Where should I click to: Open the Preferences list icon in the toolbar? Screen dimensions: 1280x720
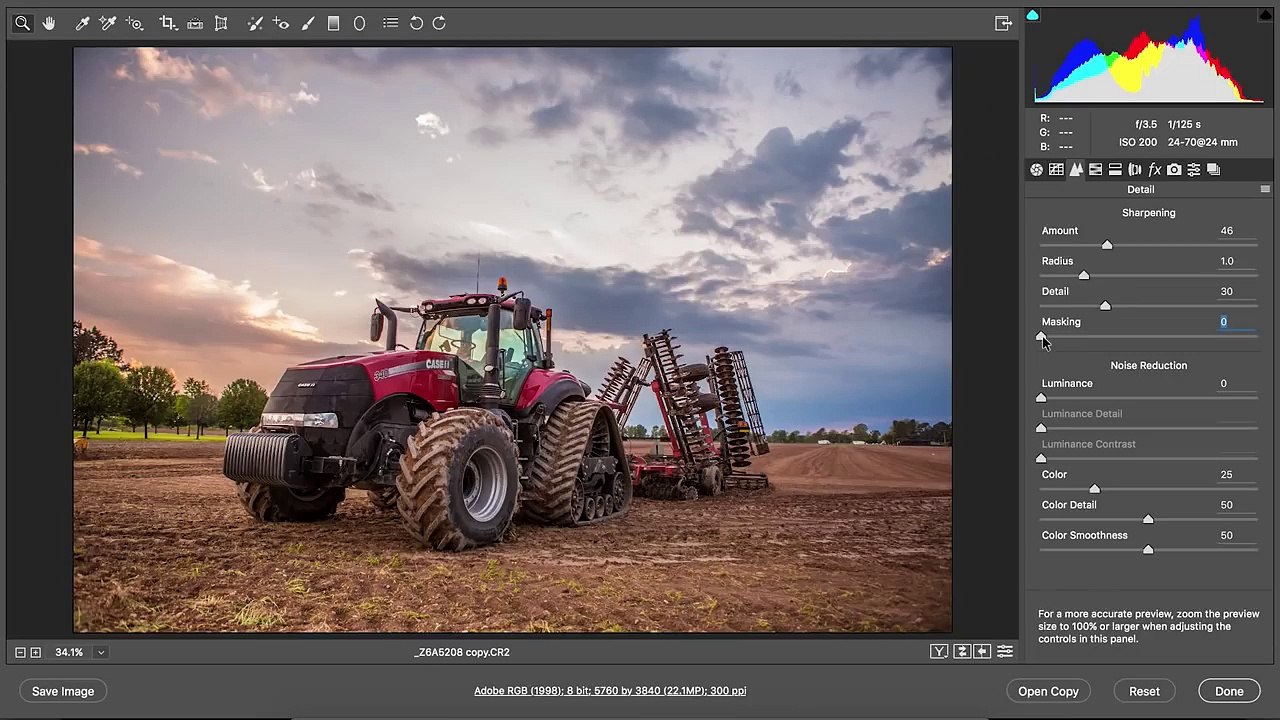390,23
